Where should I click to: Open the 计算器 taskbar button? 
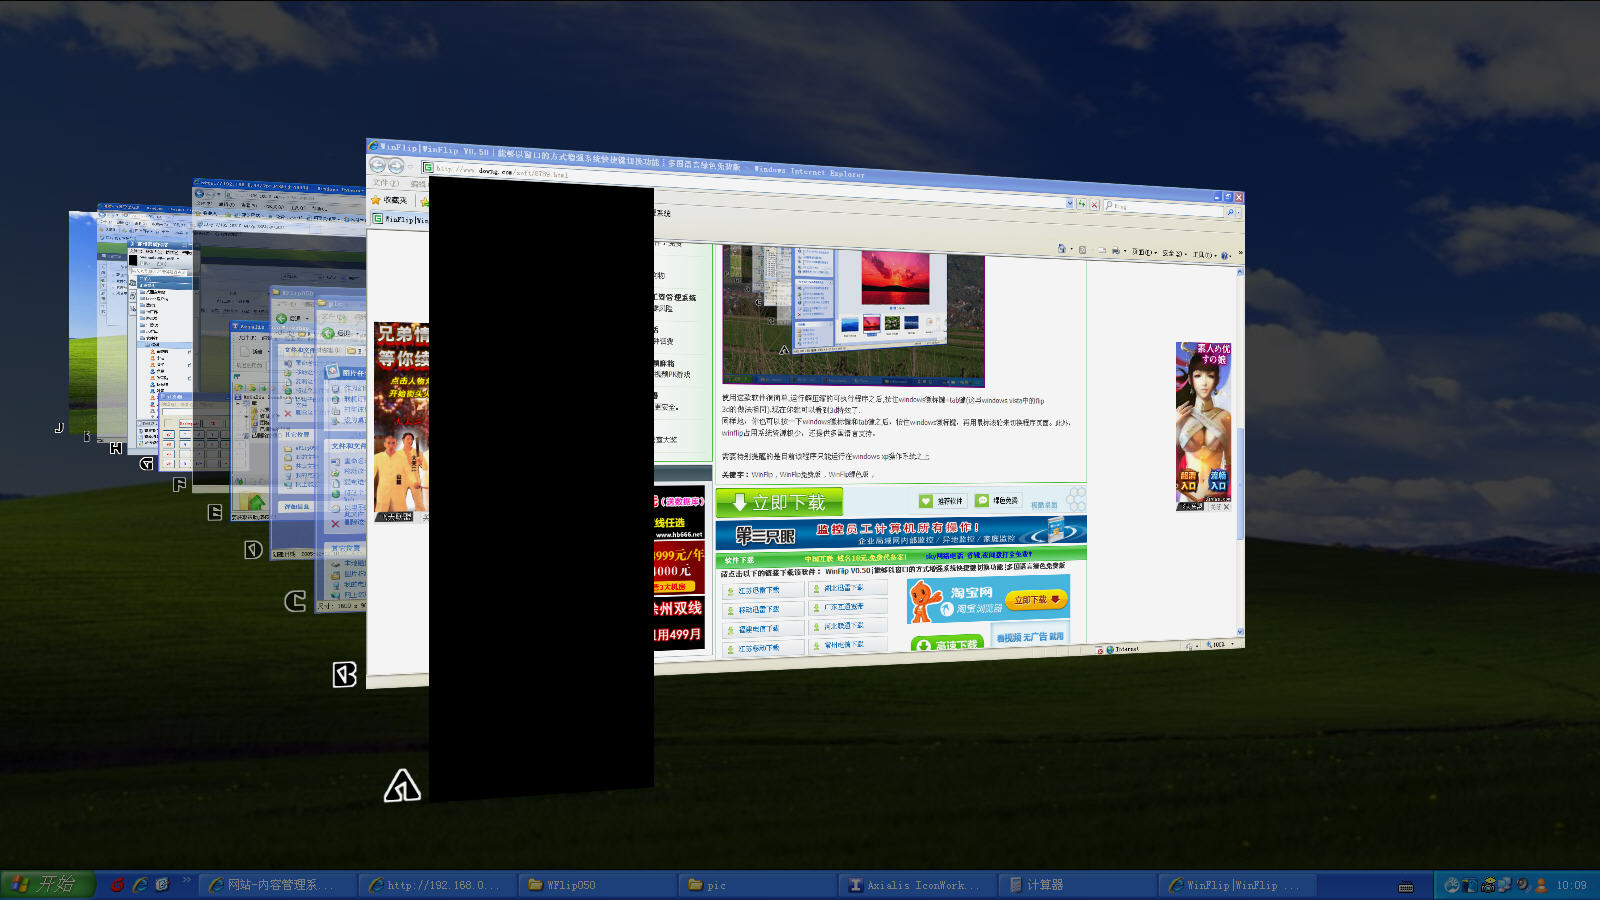[1079, 885]
